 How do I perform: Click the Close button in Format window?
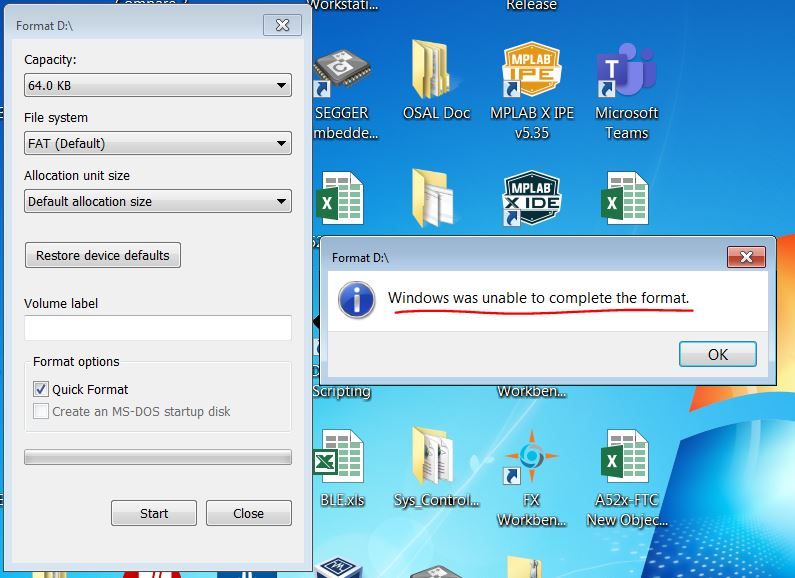[248, 513]
